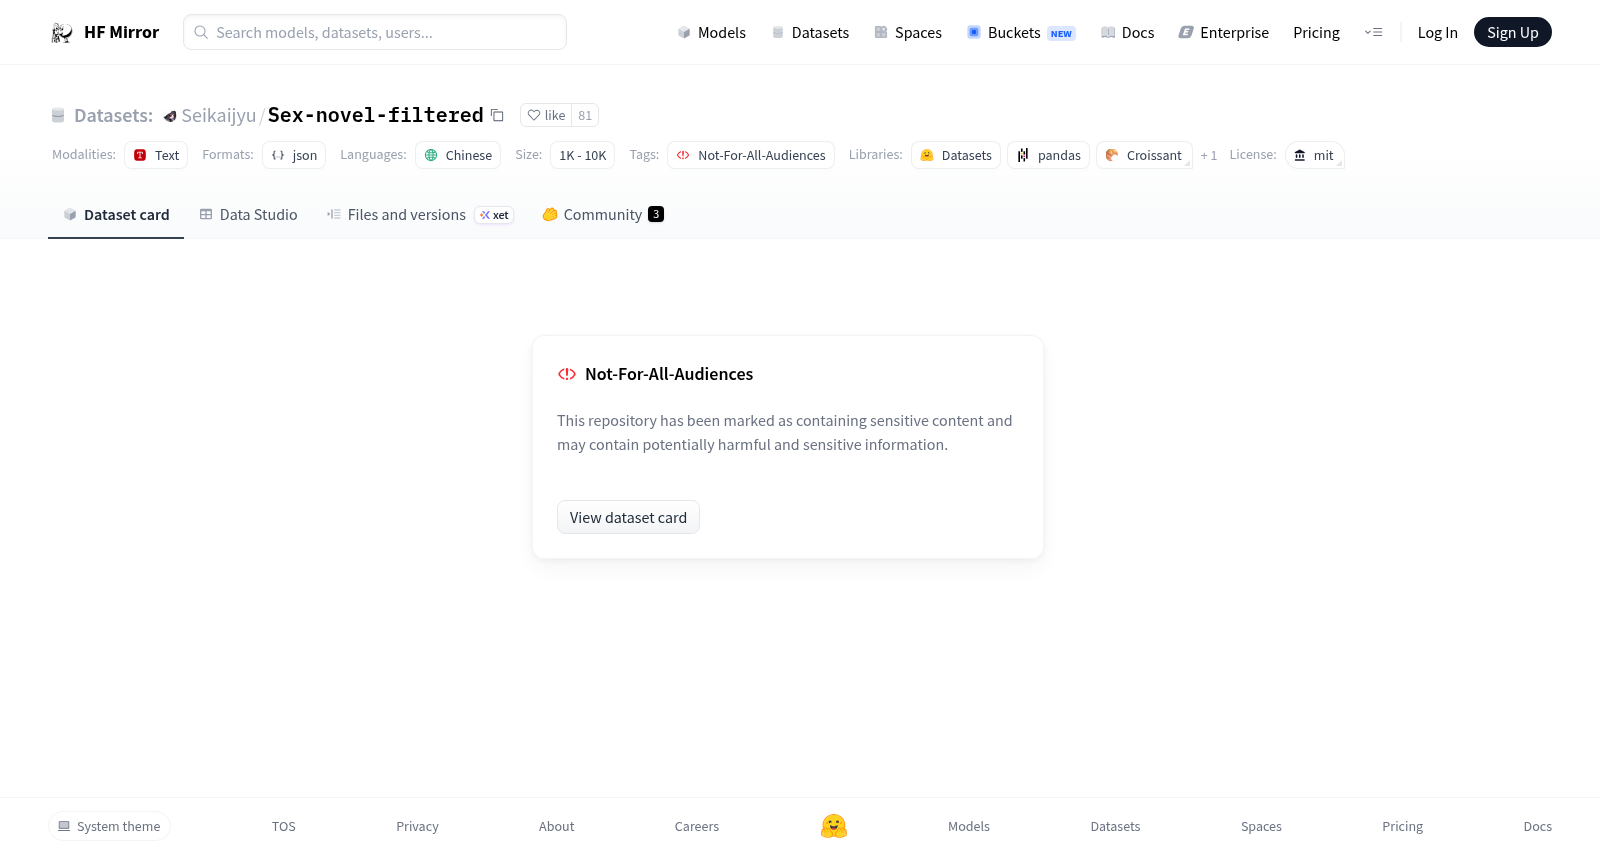This screenshot has width=1600, height=861.
Task: Open Datasets in the top navigation
Action: click(x=810, y=33)
